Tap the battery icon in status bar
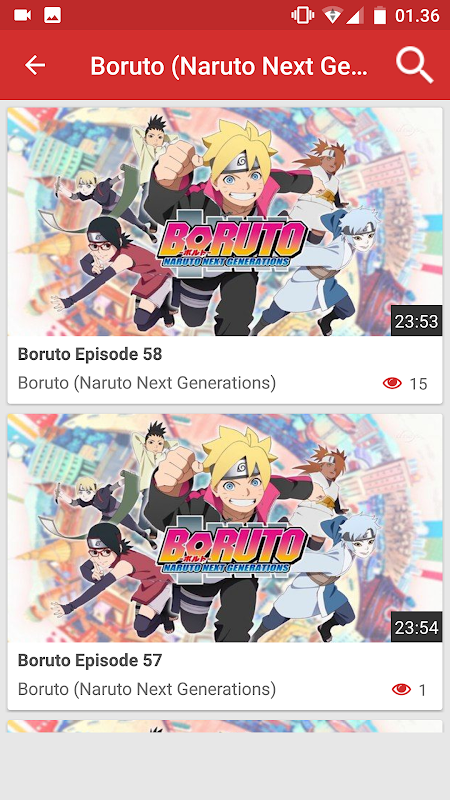Screen dimensions: 450x800 pos(380,15)
